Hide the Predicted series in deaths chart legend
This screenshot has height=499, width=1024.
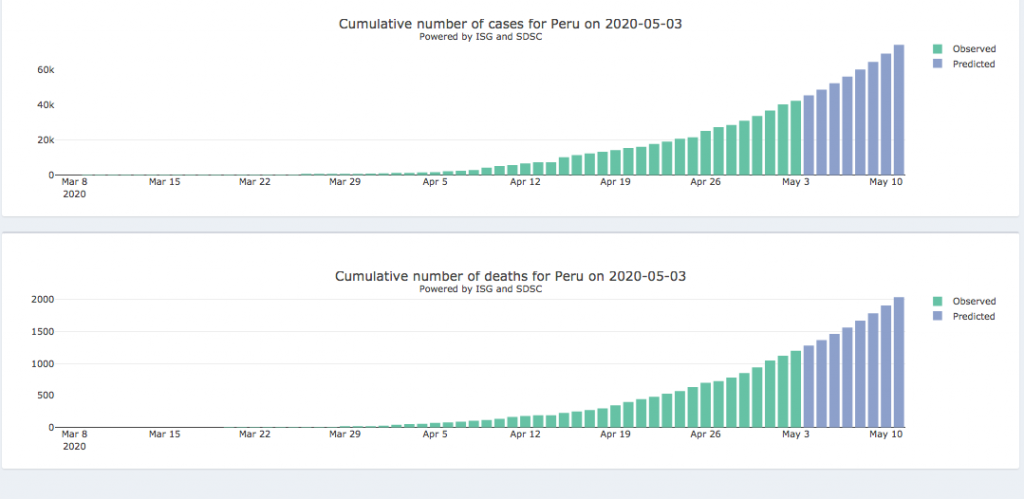(x=972, y=316)
